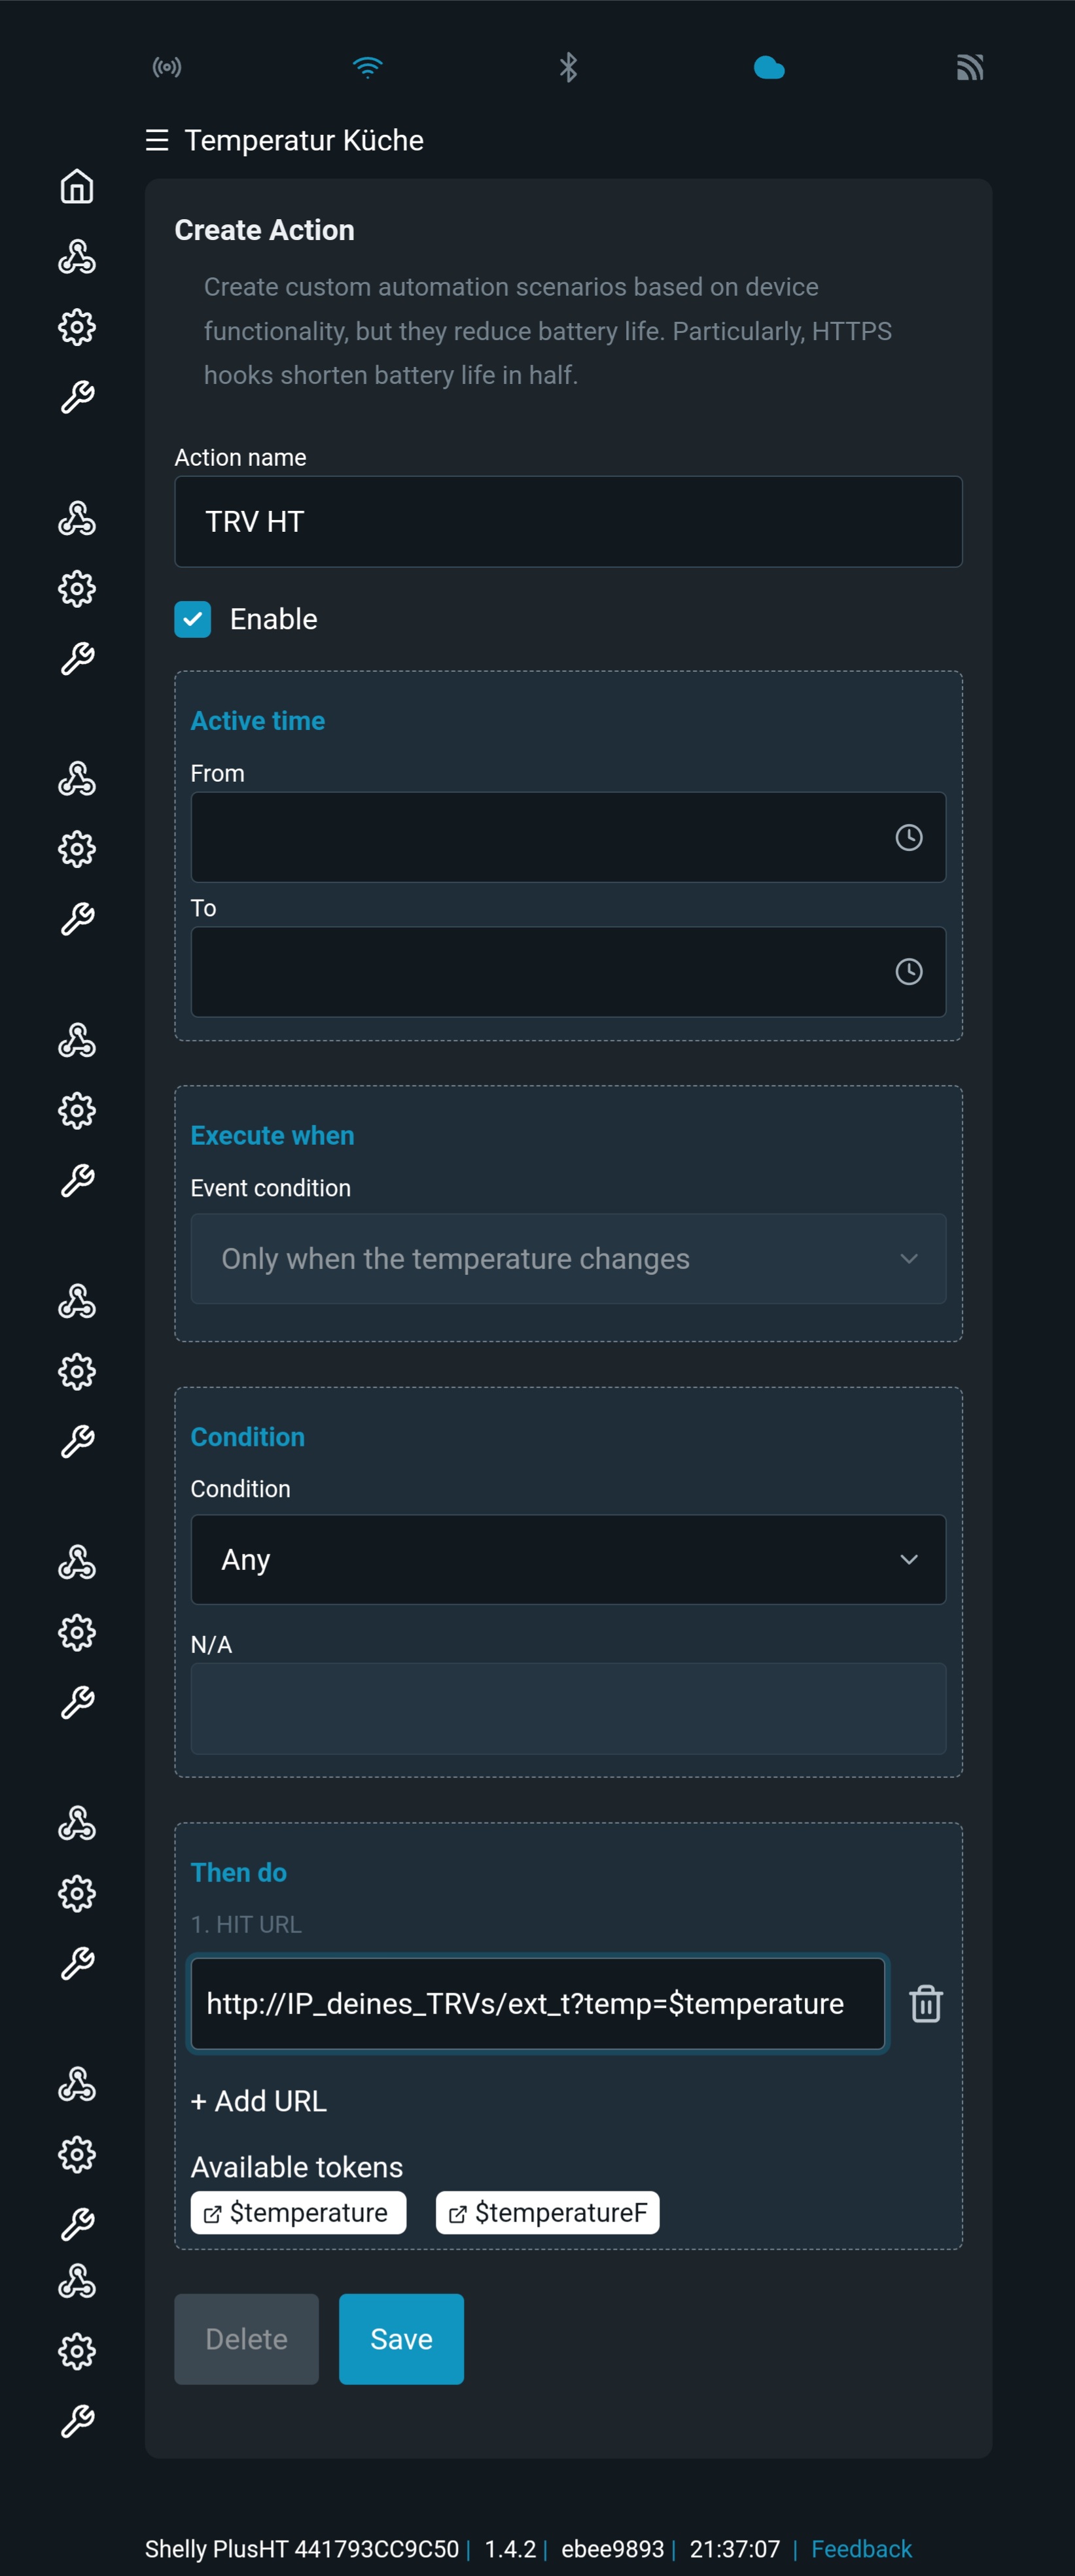Open the From time picker clock
The image size is (1075, 2576).
pyautogui.click(x=908, y=837)
